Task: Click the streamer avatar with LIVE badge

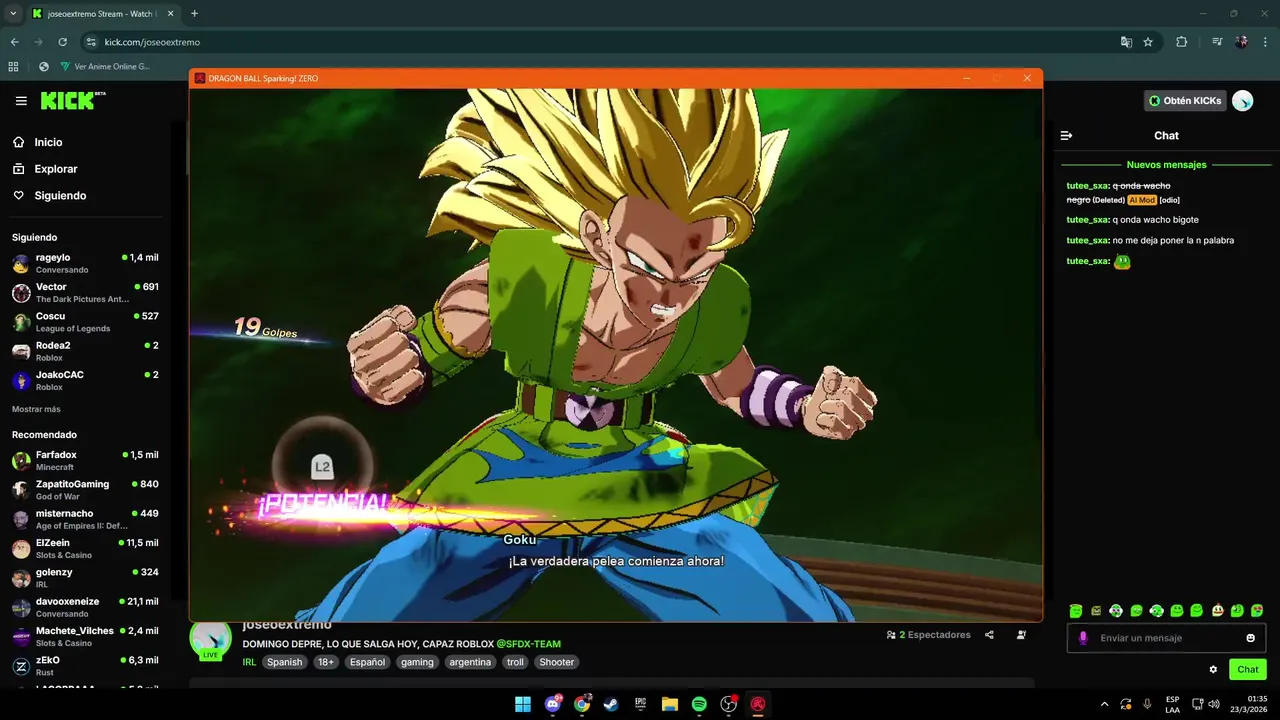Action: 210,640
